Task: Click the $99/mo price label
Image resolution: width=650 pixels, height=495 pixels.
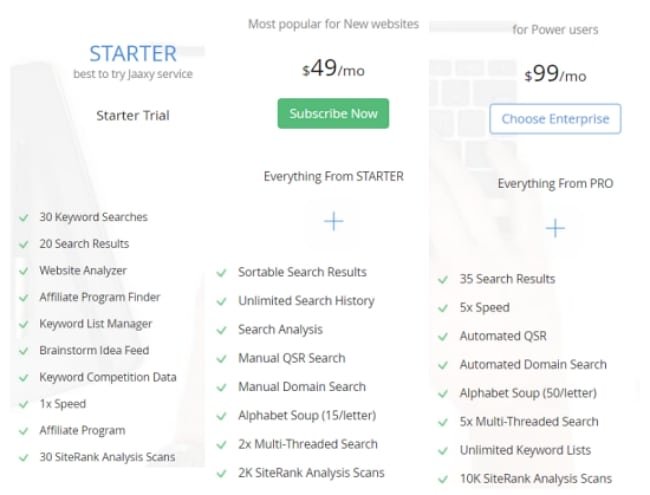Action: (x=555, y=74)
